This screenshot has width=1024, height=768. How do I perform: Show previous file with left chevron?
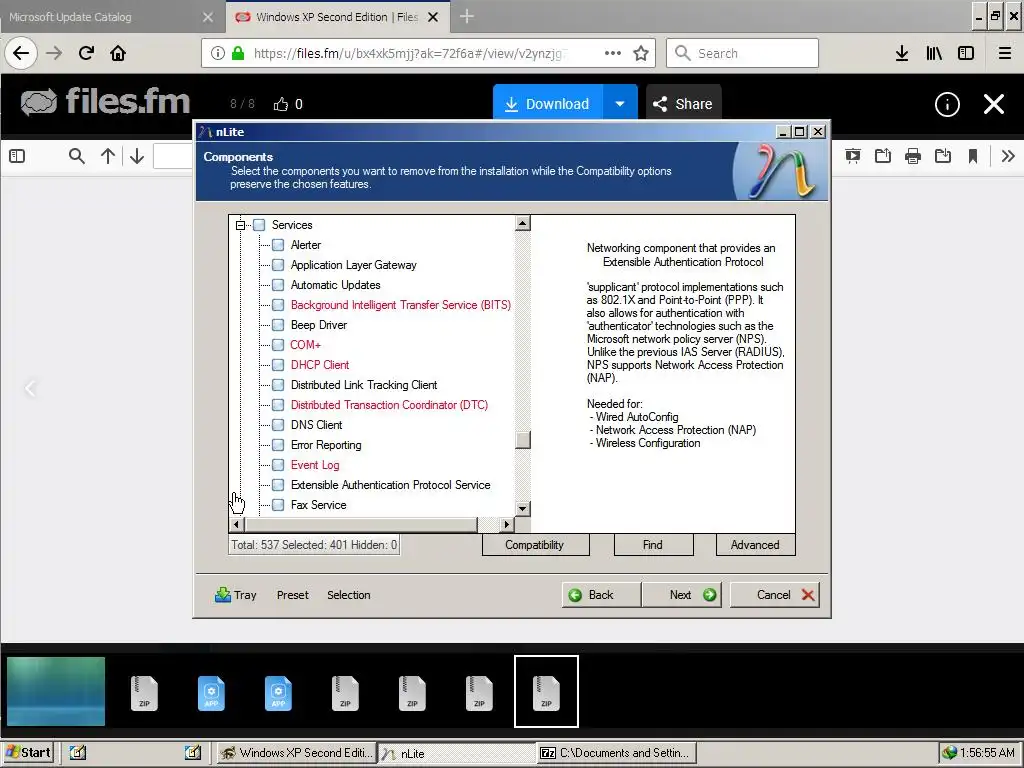[30, 389]
